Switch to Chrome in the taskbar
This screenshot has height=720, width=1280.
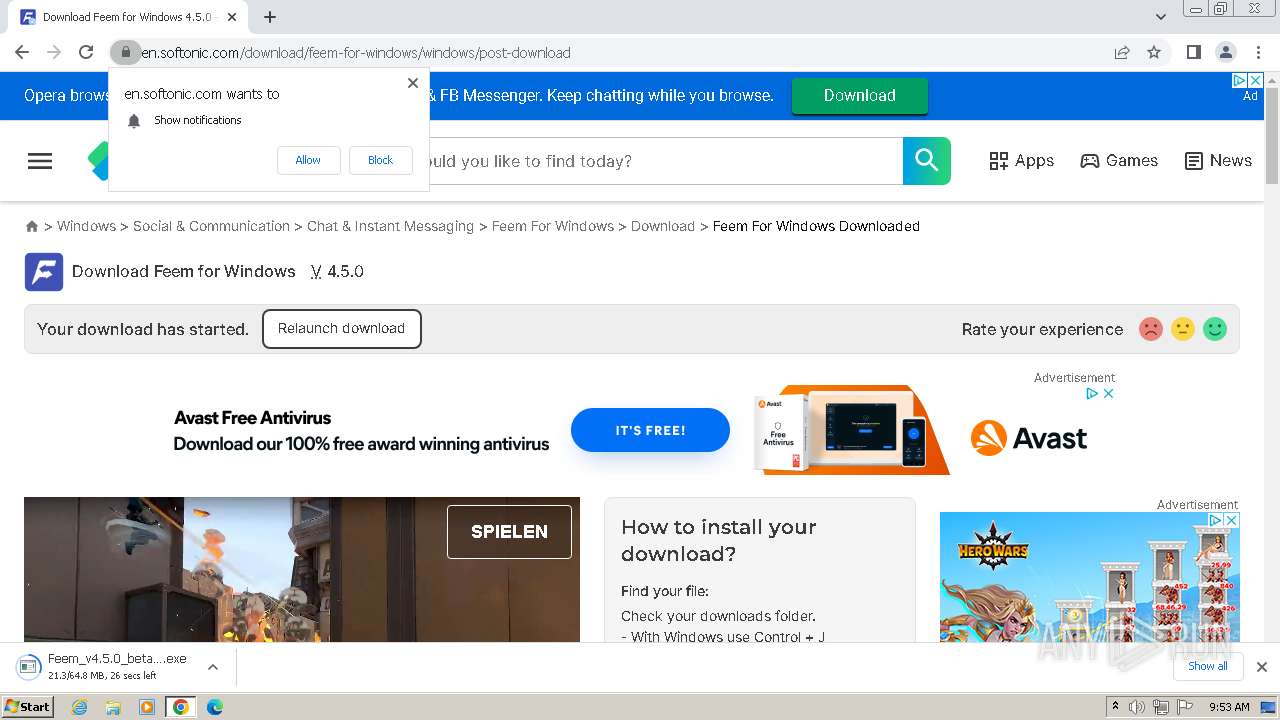(x=180, y=707)
